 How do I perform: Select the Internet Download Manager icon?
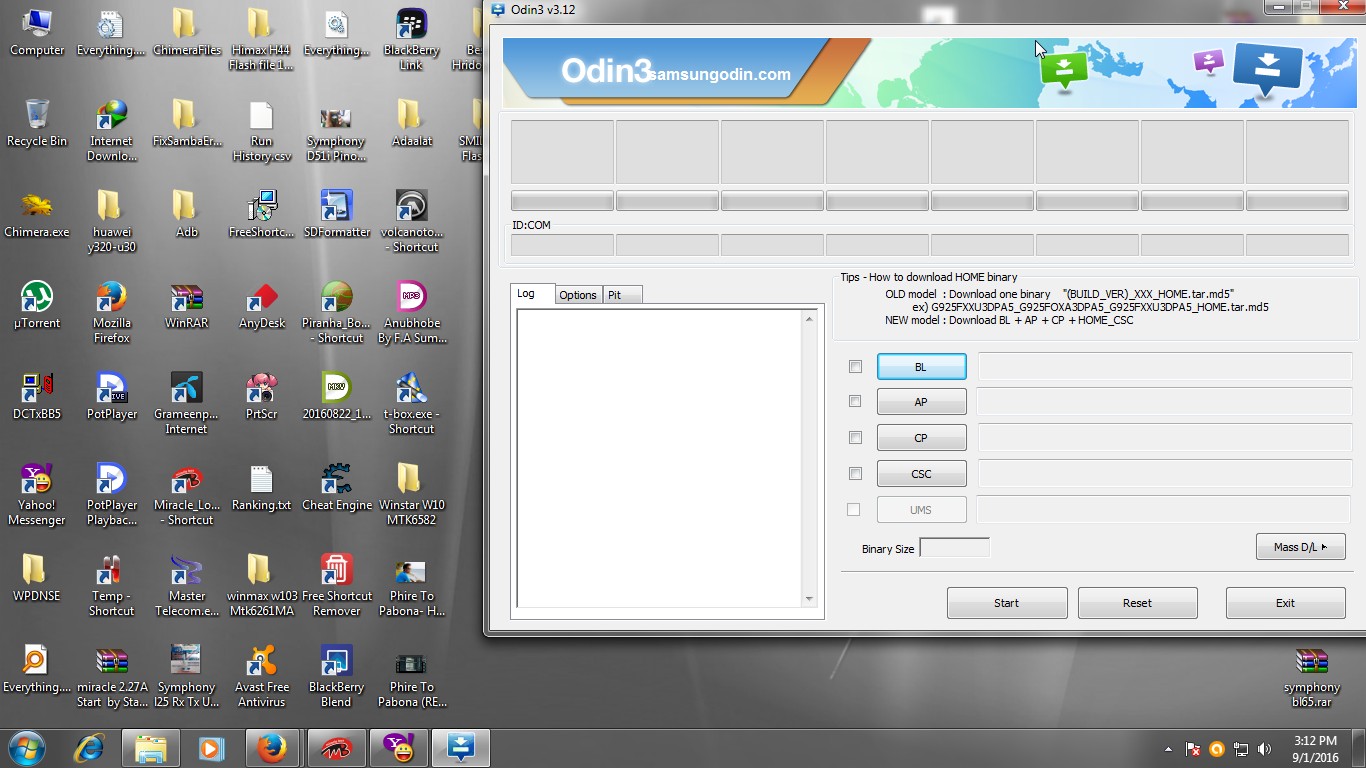click(112, 129)
